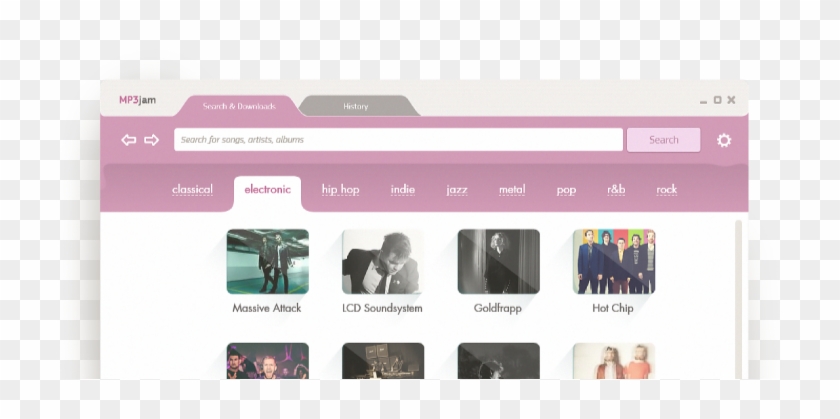Click the MP3jam logo
840x419 pixels.
137,100
